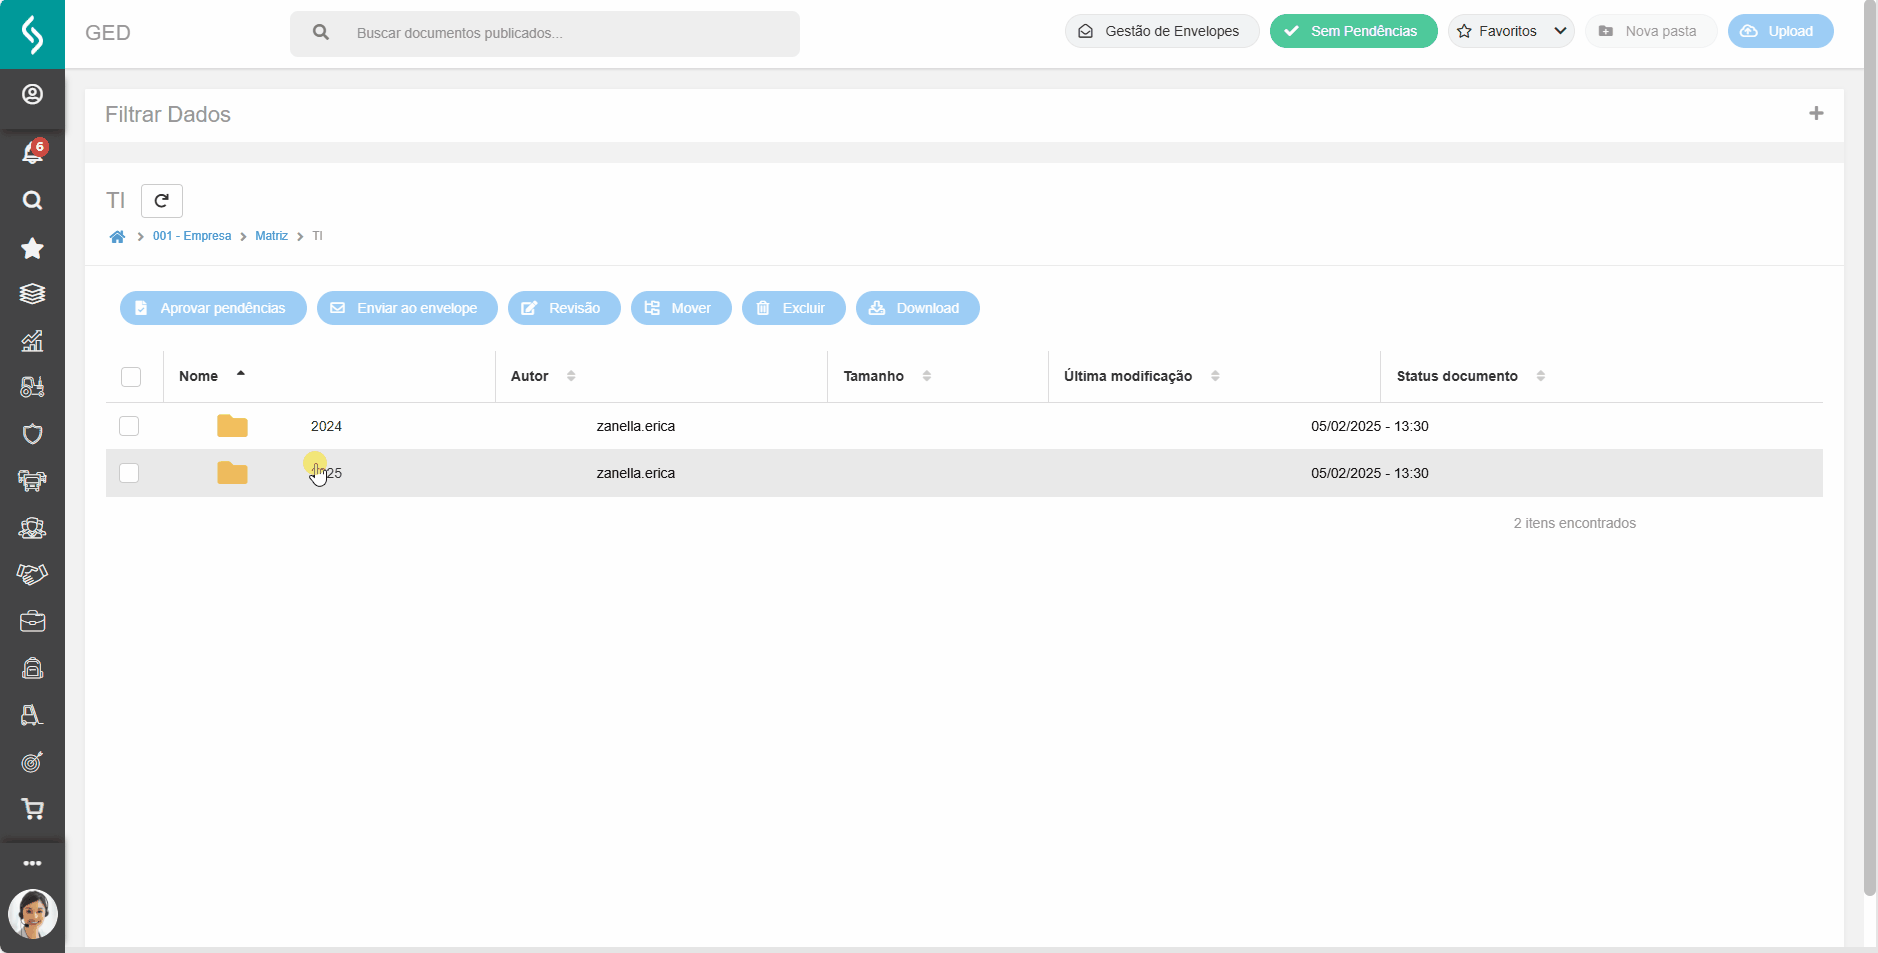
Task: Go to home via breadcrumb house icon
Action: 117,236
